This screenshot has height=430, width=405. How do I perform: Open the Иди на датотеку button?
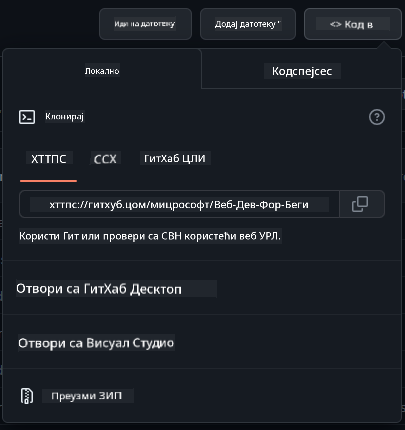[x=145, y=24]
